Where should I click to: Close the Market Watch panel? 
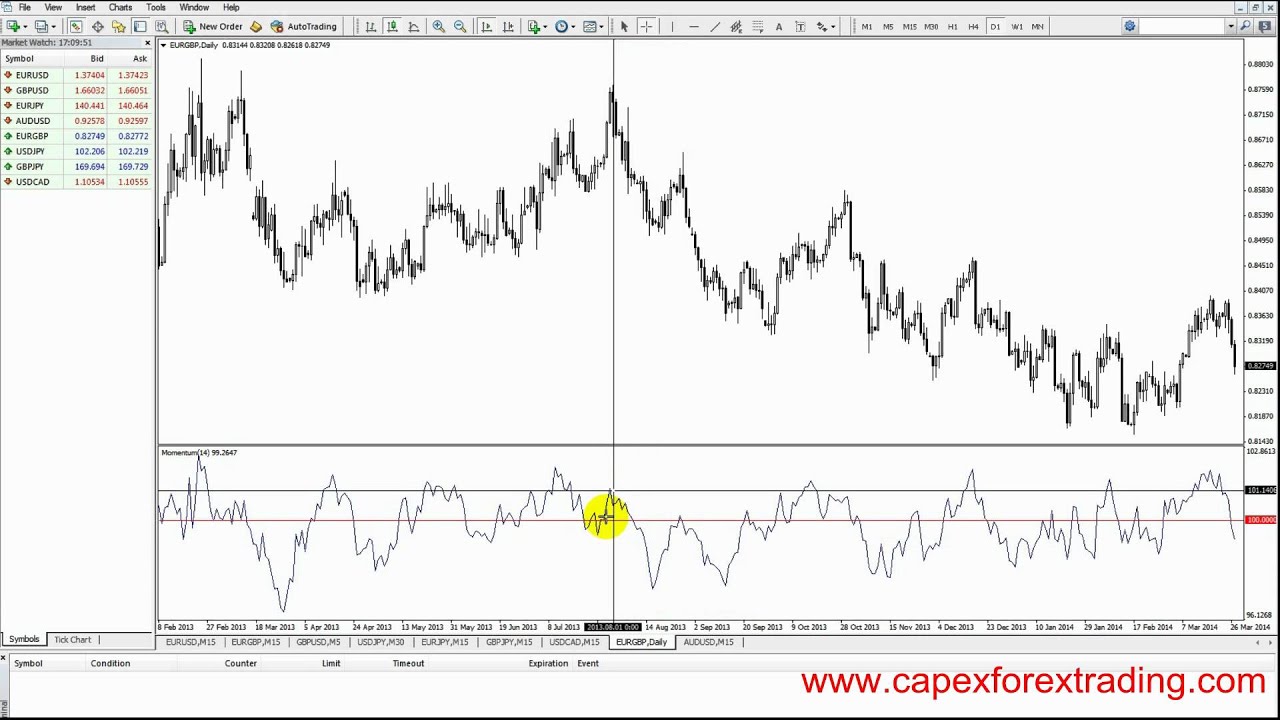pos(148,43)
